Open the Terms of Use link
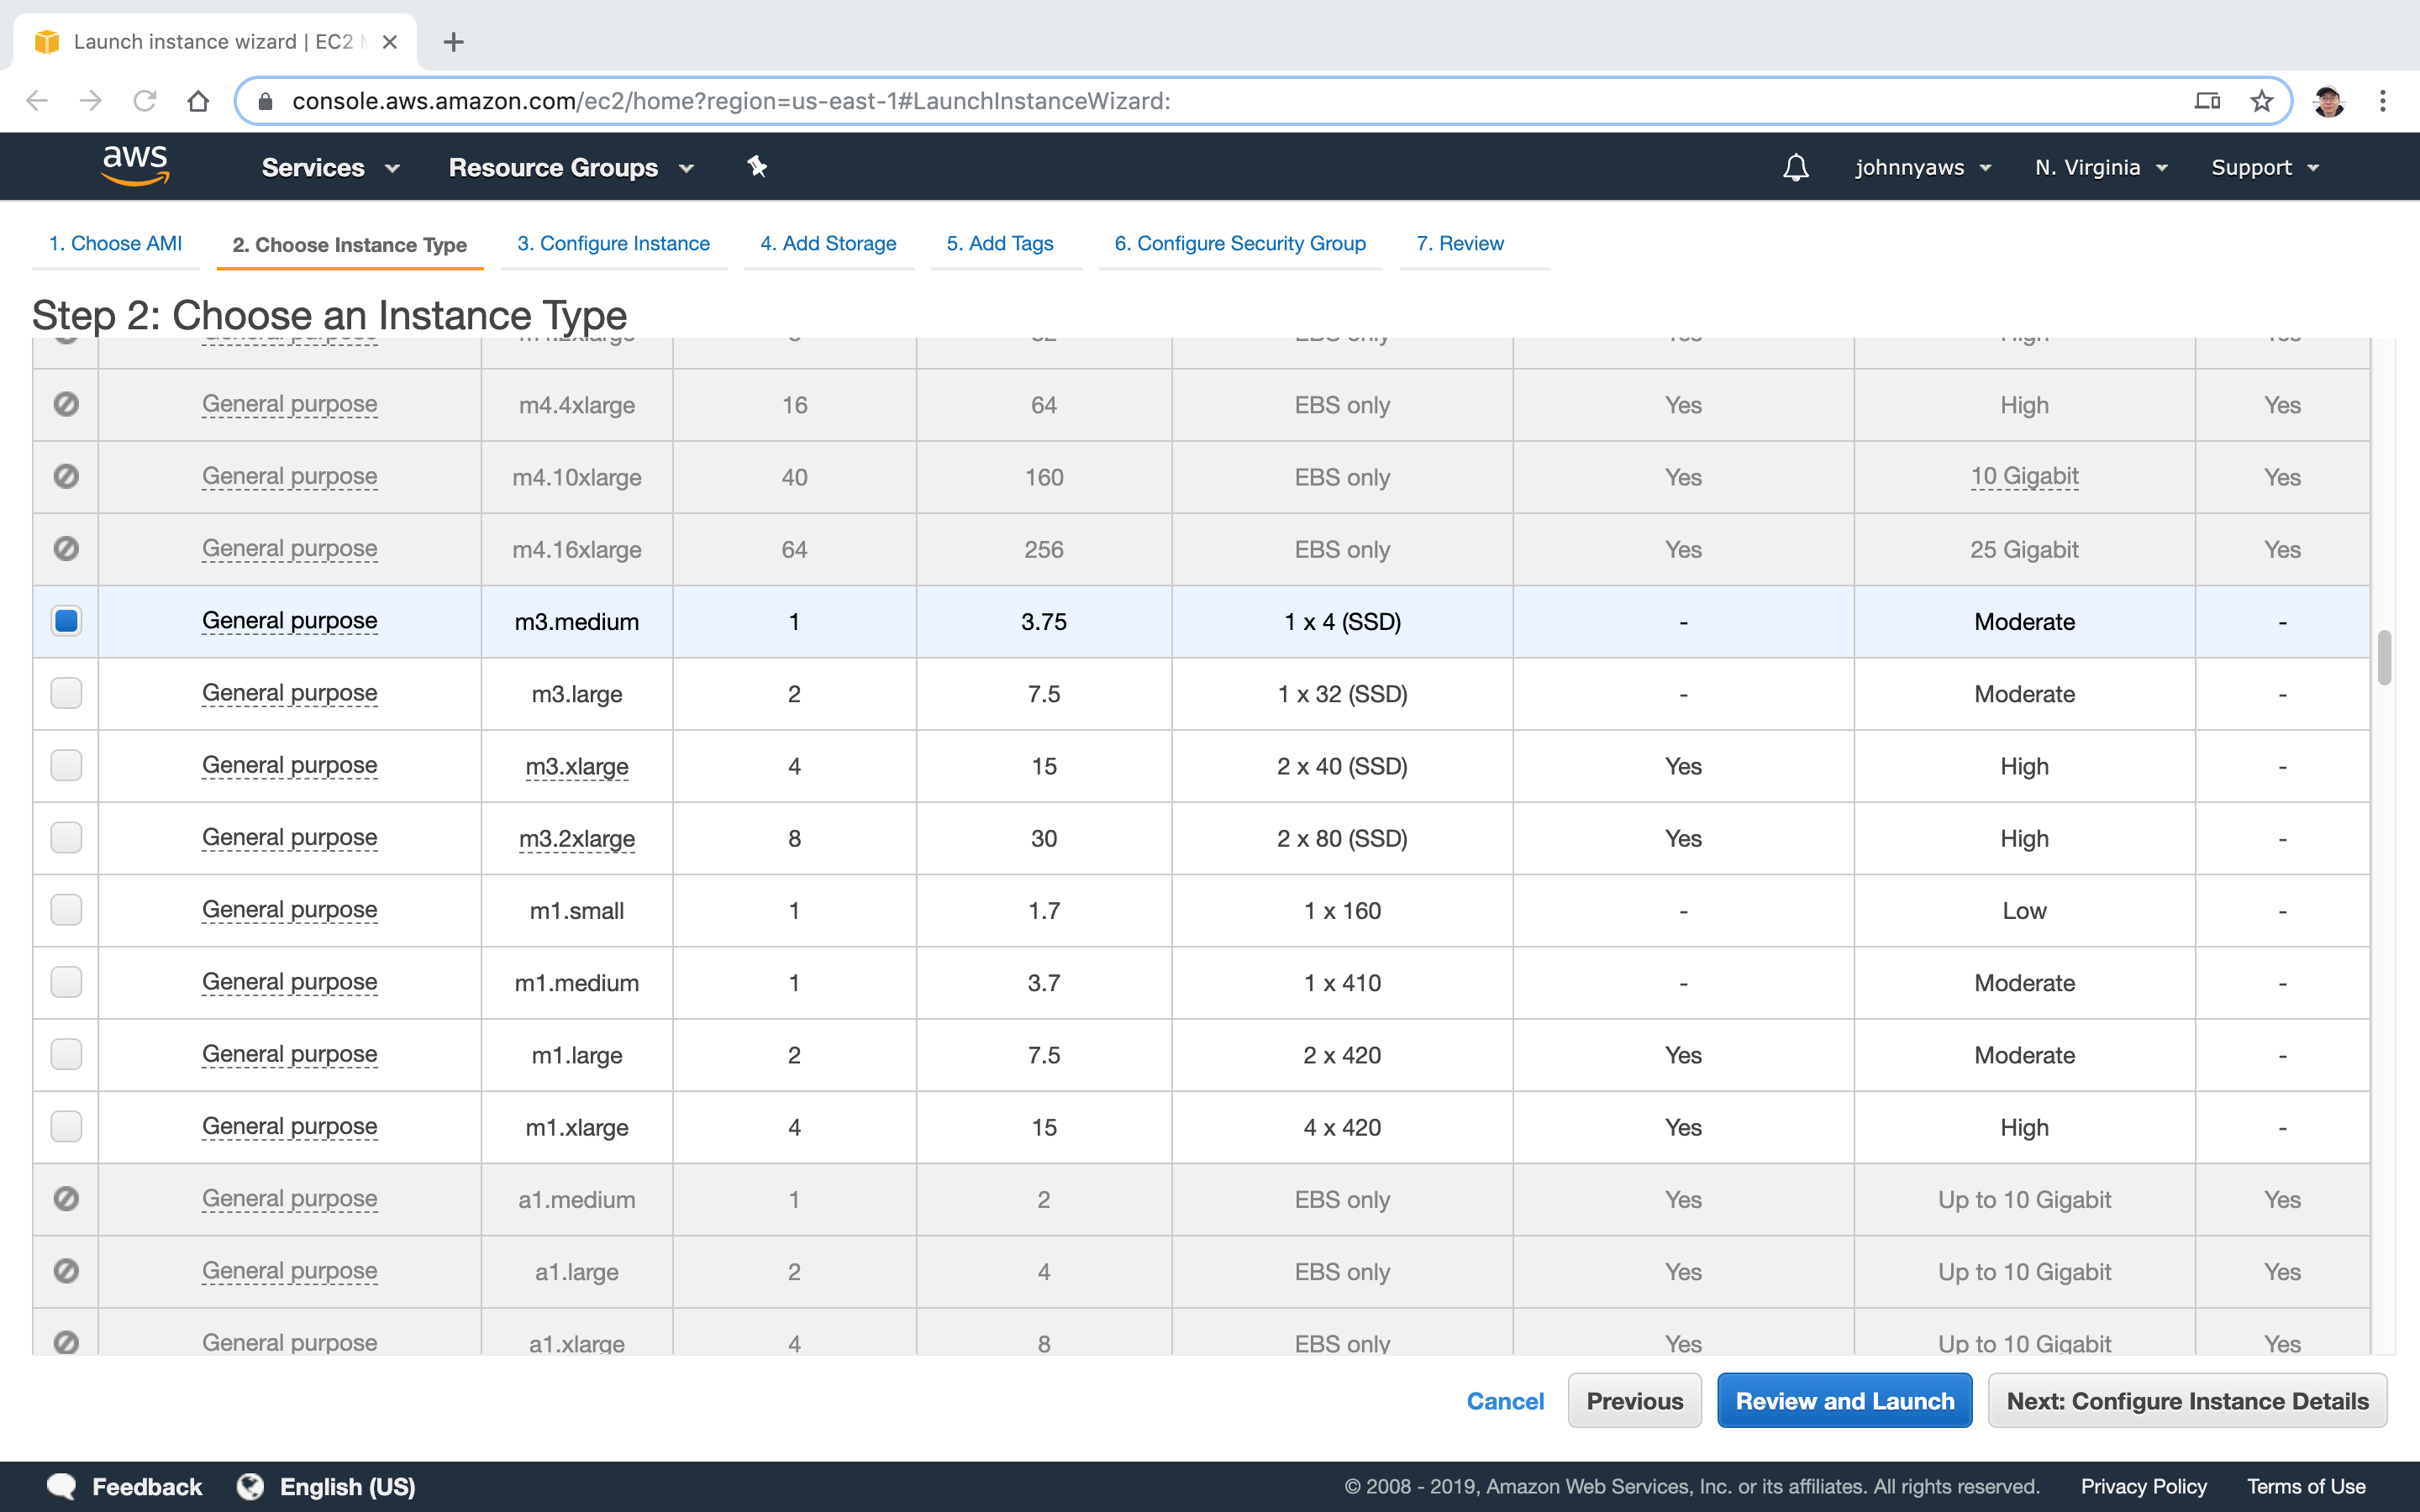 (2306, 1487)
